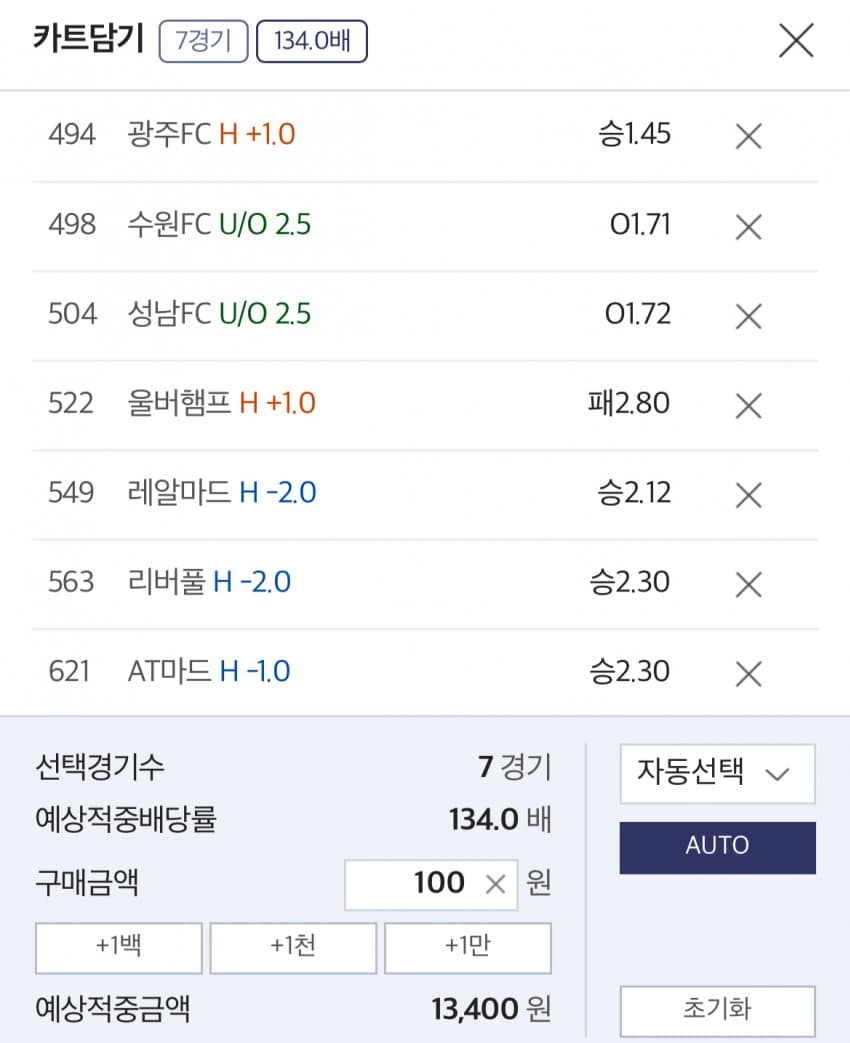Remove the 522 울버햄프 selection
The height and width of the screenshot is (1043, 850).
(x=749, y=405)
